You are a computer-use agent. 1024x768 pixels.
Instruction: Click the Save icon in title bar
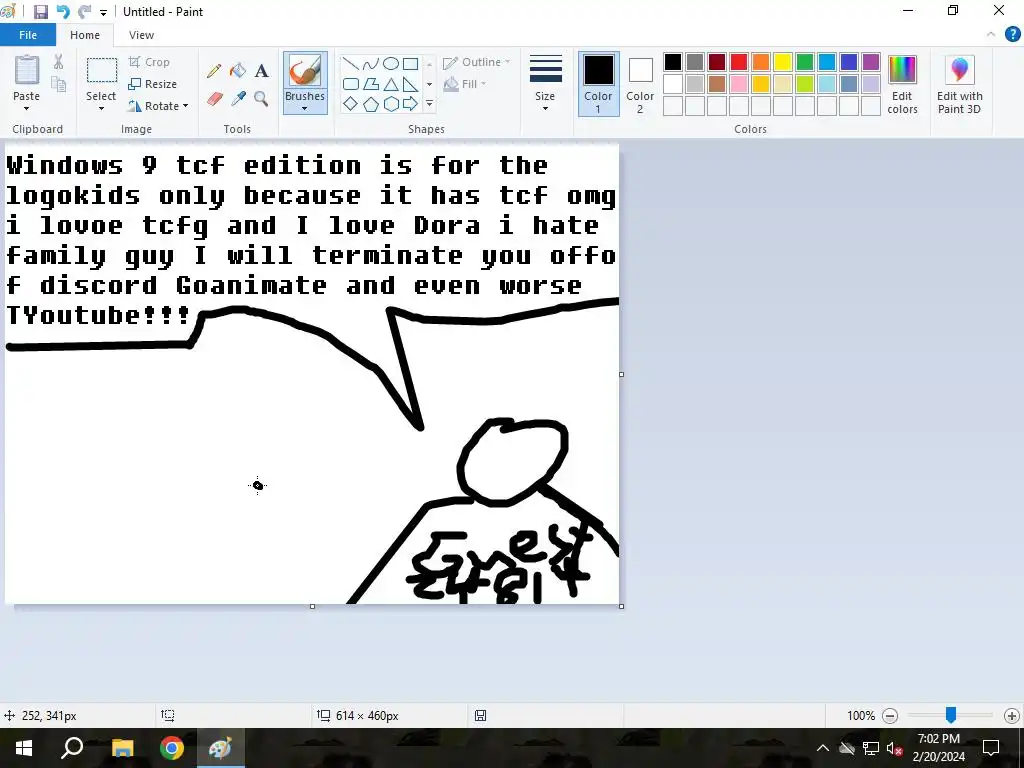coord(40,12)
